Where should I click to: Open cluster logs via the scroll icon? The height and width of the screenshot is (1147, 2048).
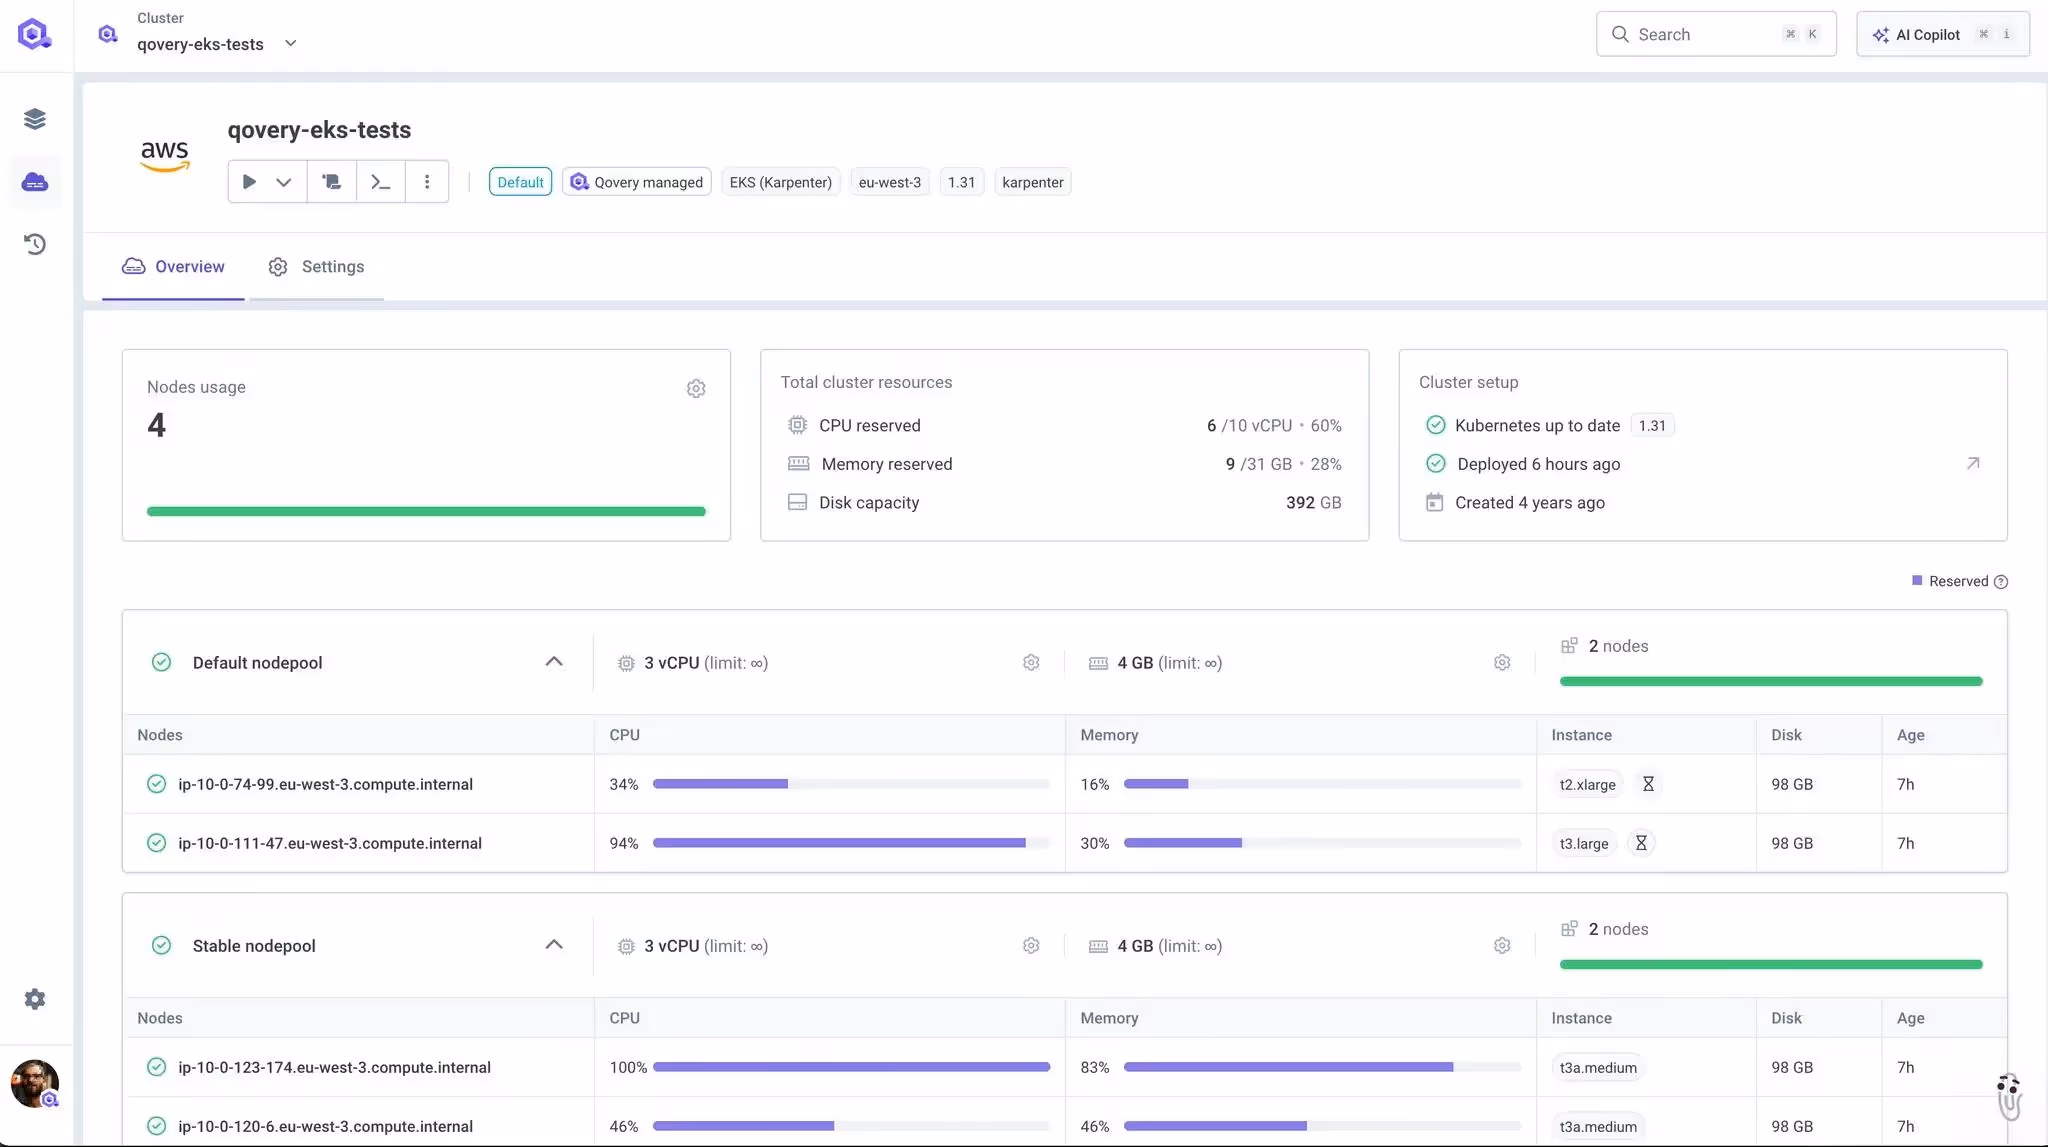pos(331,181)
